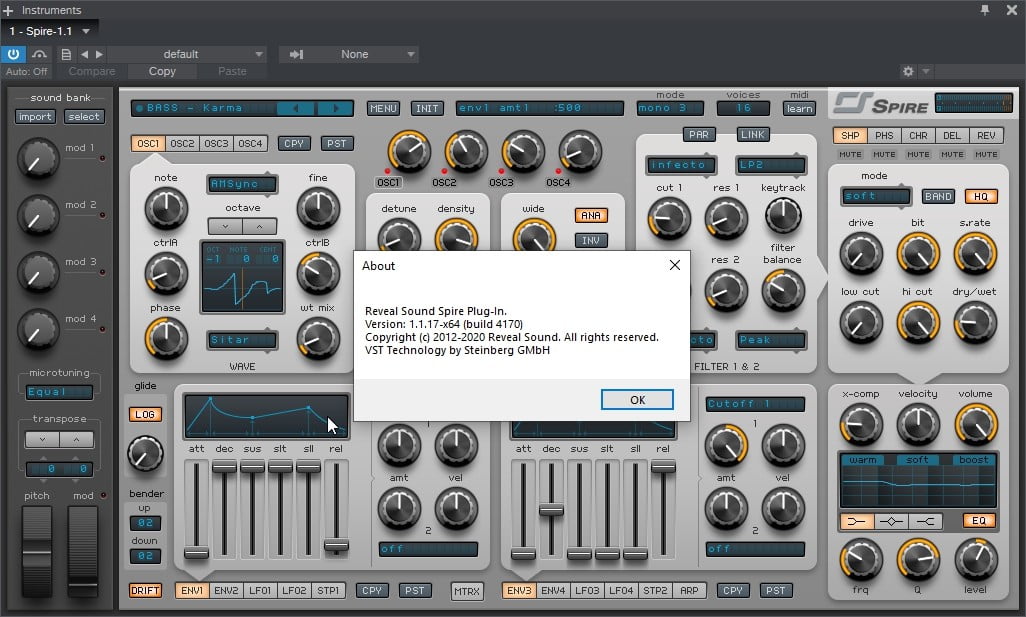Toggle the EQ on button
The width and height of the screenshot is (1026, 617).
click(979, 521)
